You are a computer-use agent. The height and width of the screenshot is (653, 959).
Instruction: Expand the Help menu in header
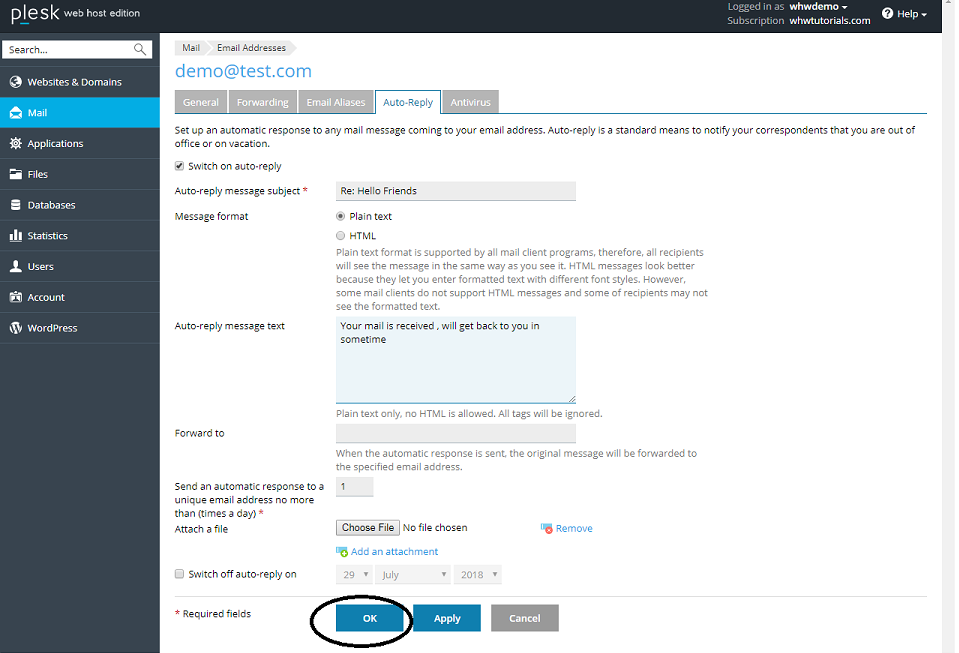coord(904,14)
